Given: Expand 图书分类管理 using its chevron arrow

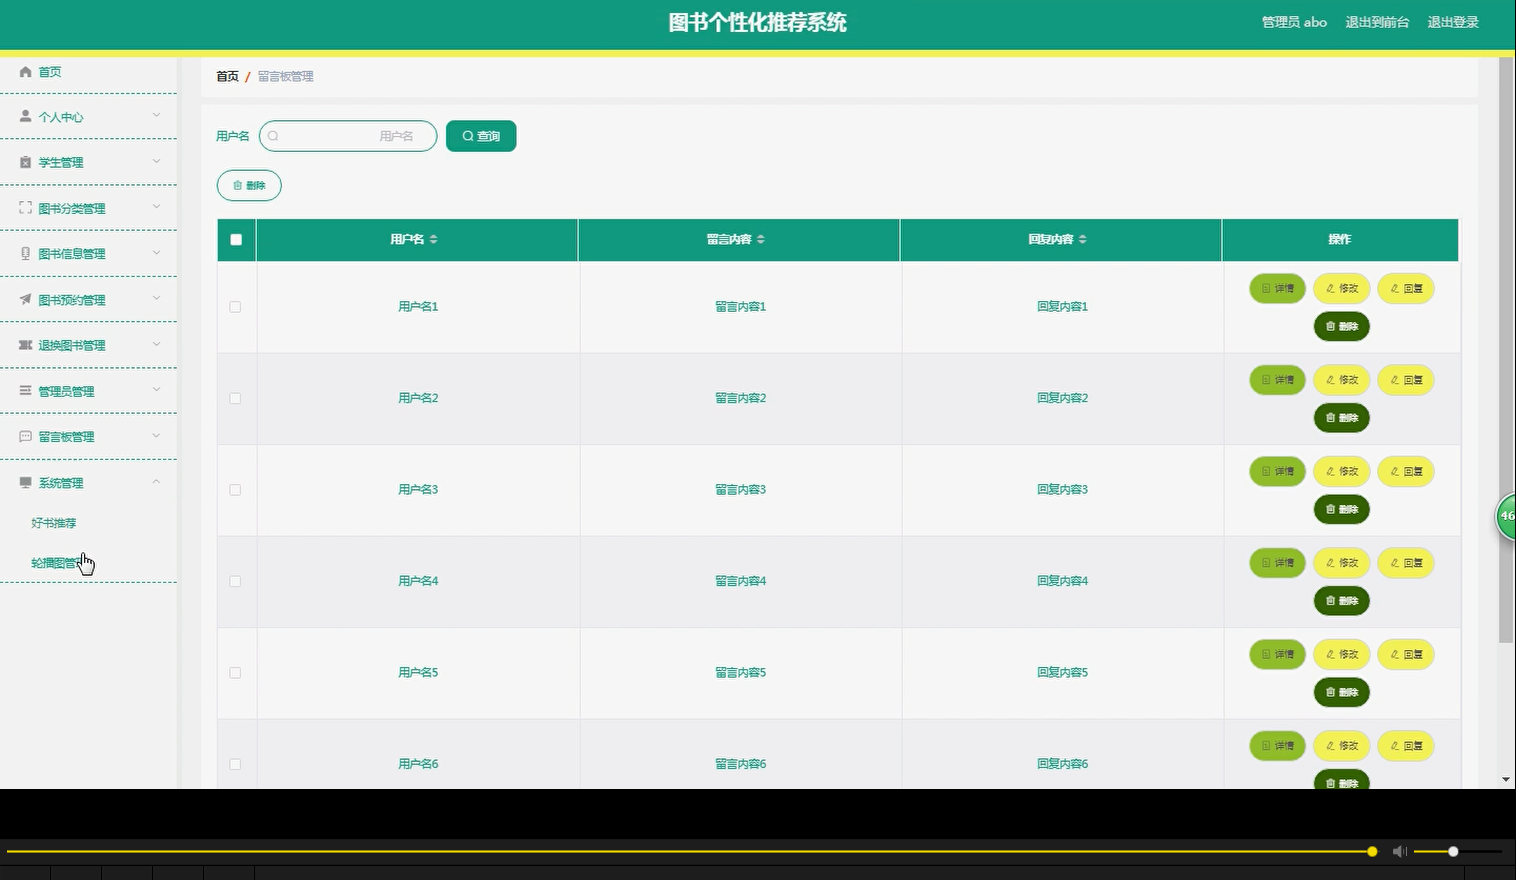Looking at the screenshot, I should coord(156,207).
